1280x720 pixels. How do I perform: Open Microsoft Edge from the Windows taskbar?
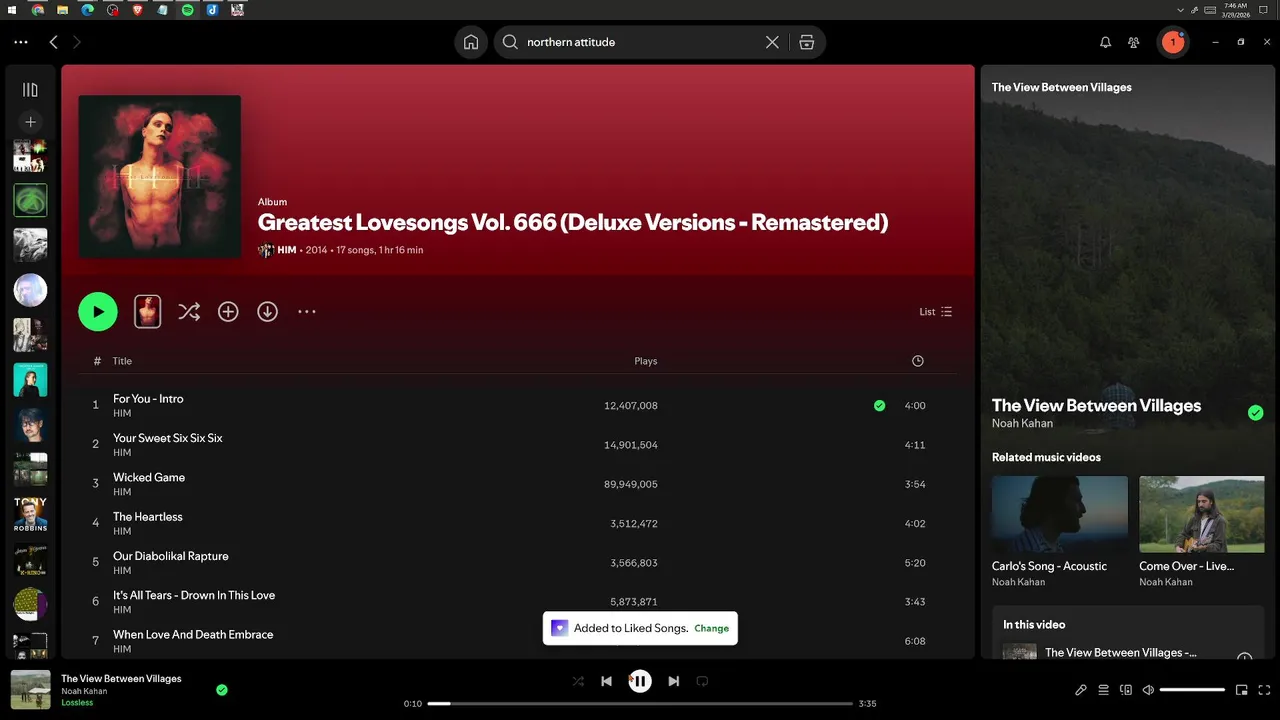pos(88,10)
